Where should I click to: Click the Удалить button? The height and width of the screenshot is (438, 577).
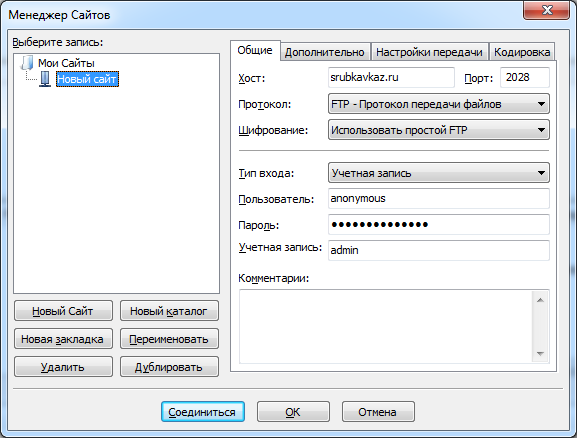[63, 367]
